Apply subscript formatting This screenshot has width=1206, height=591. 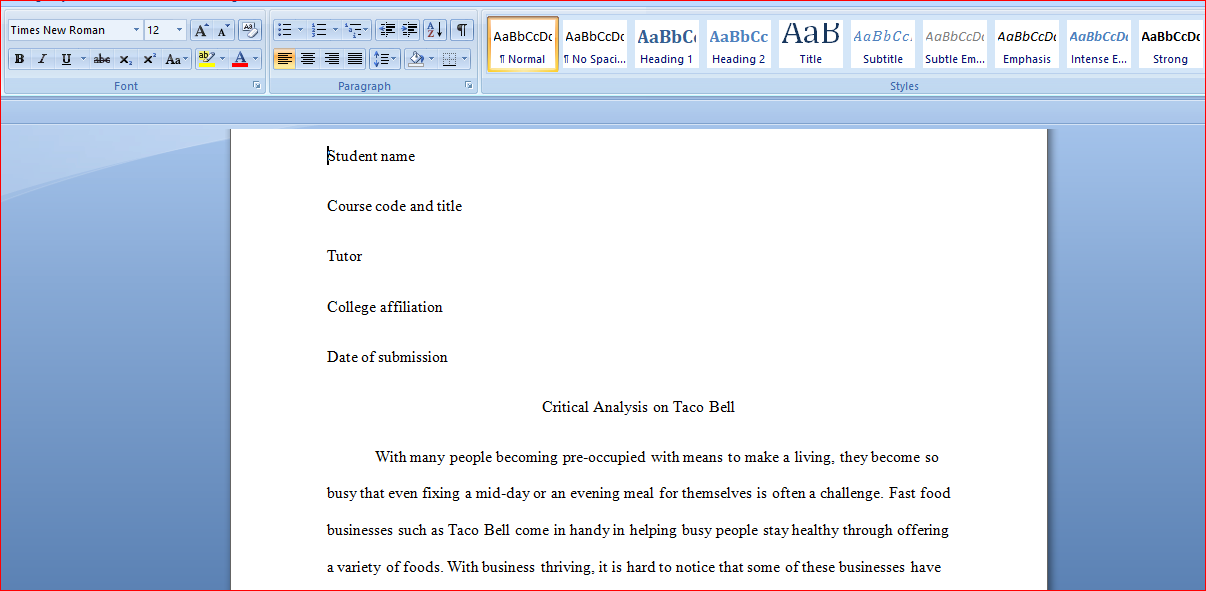pos(126,60)
